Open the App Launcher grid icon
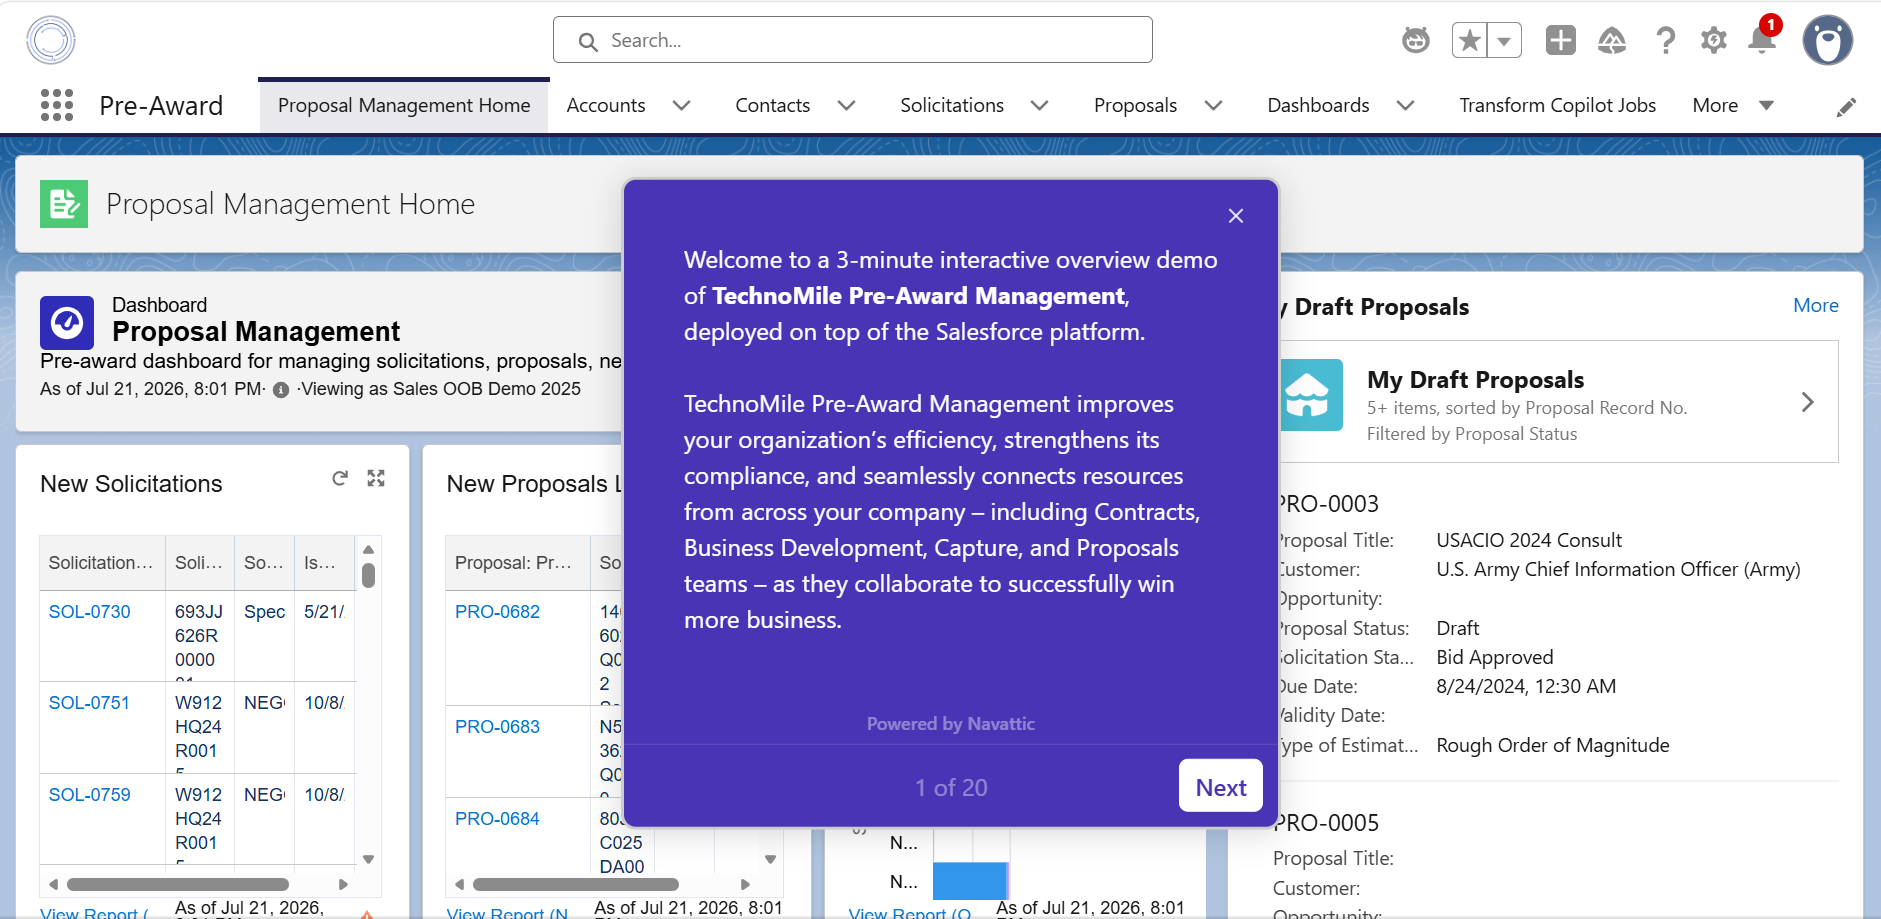The height and width of the screenshot is (919, 1881). 57,105
